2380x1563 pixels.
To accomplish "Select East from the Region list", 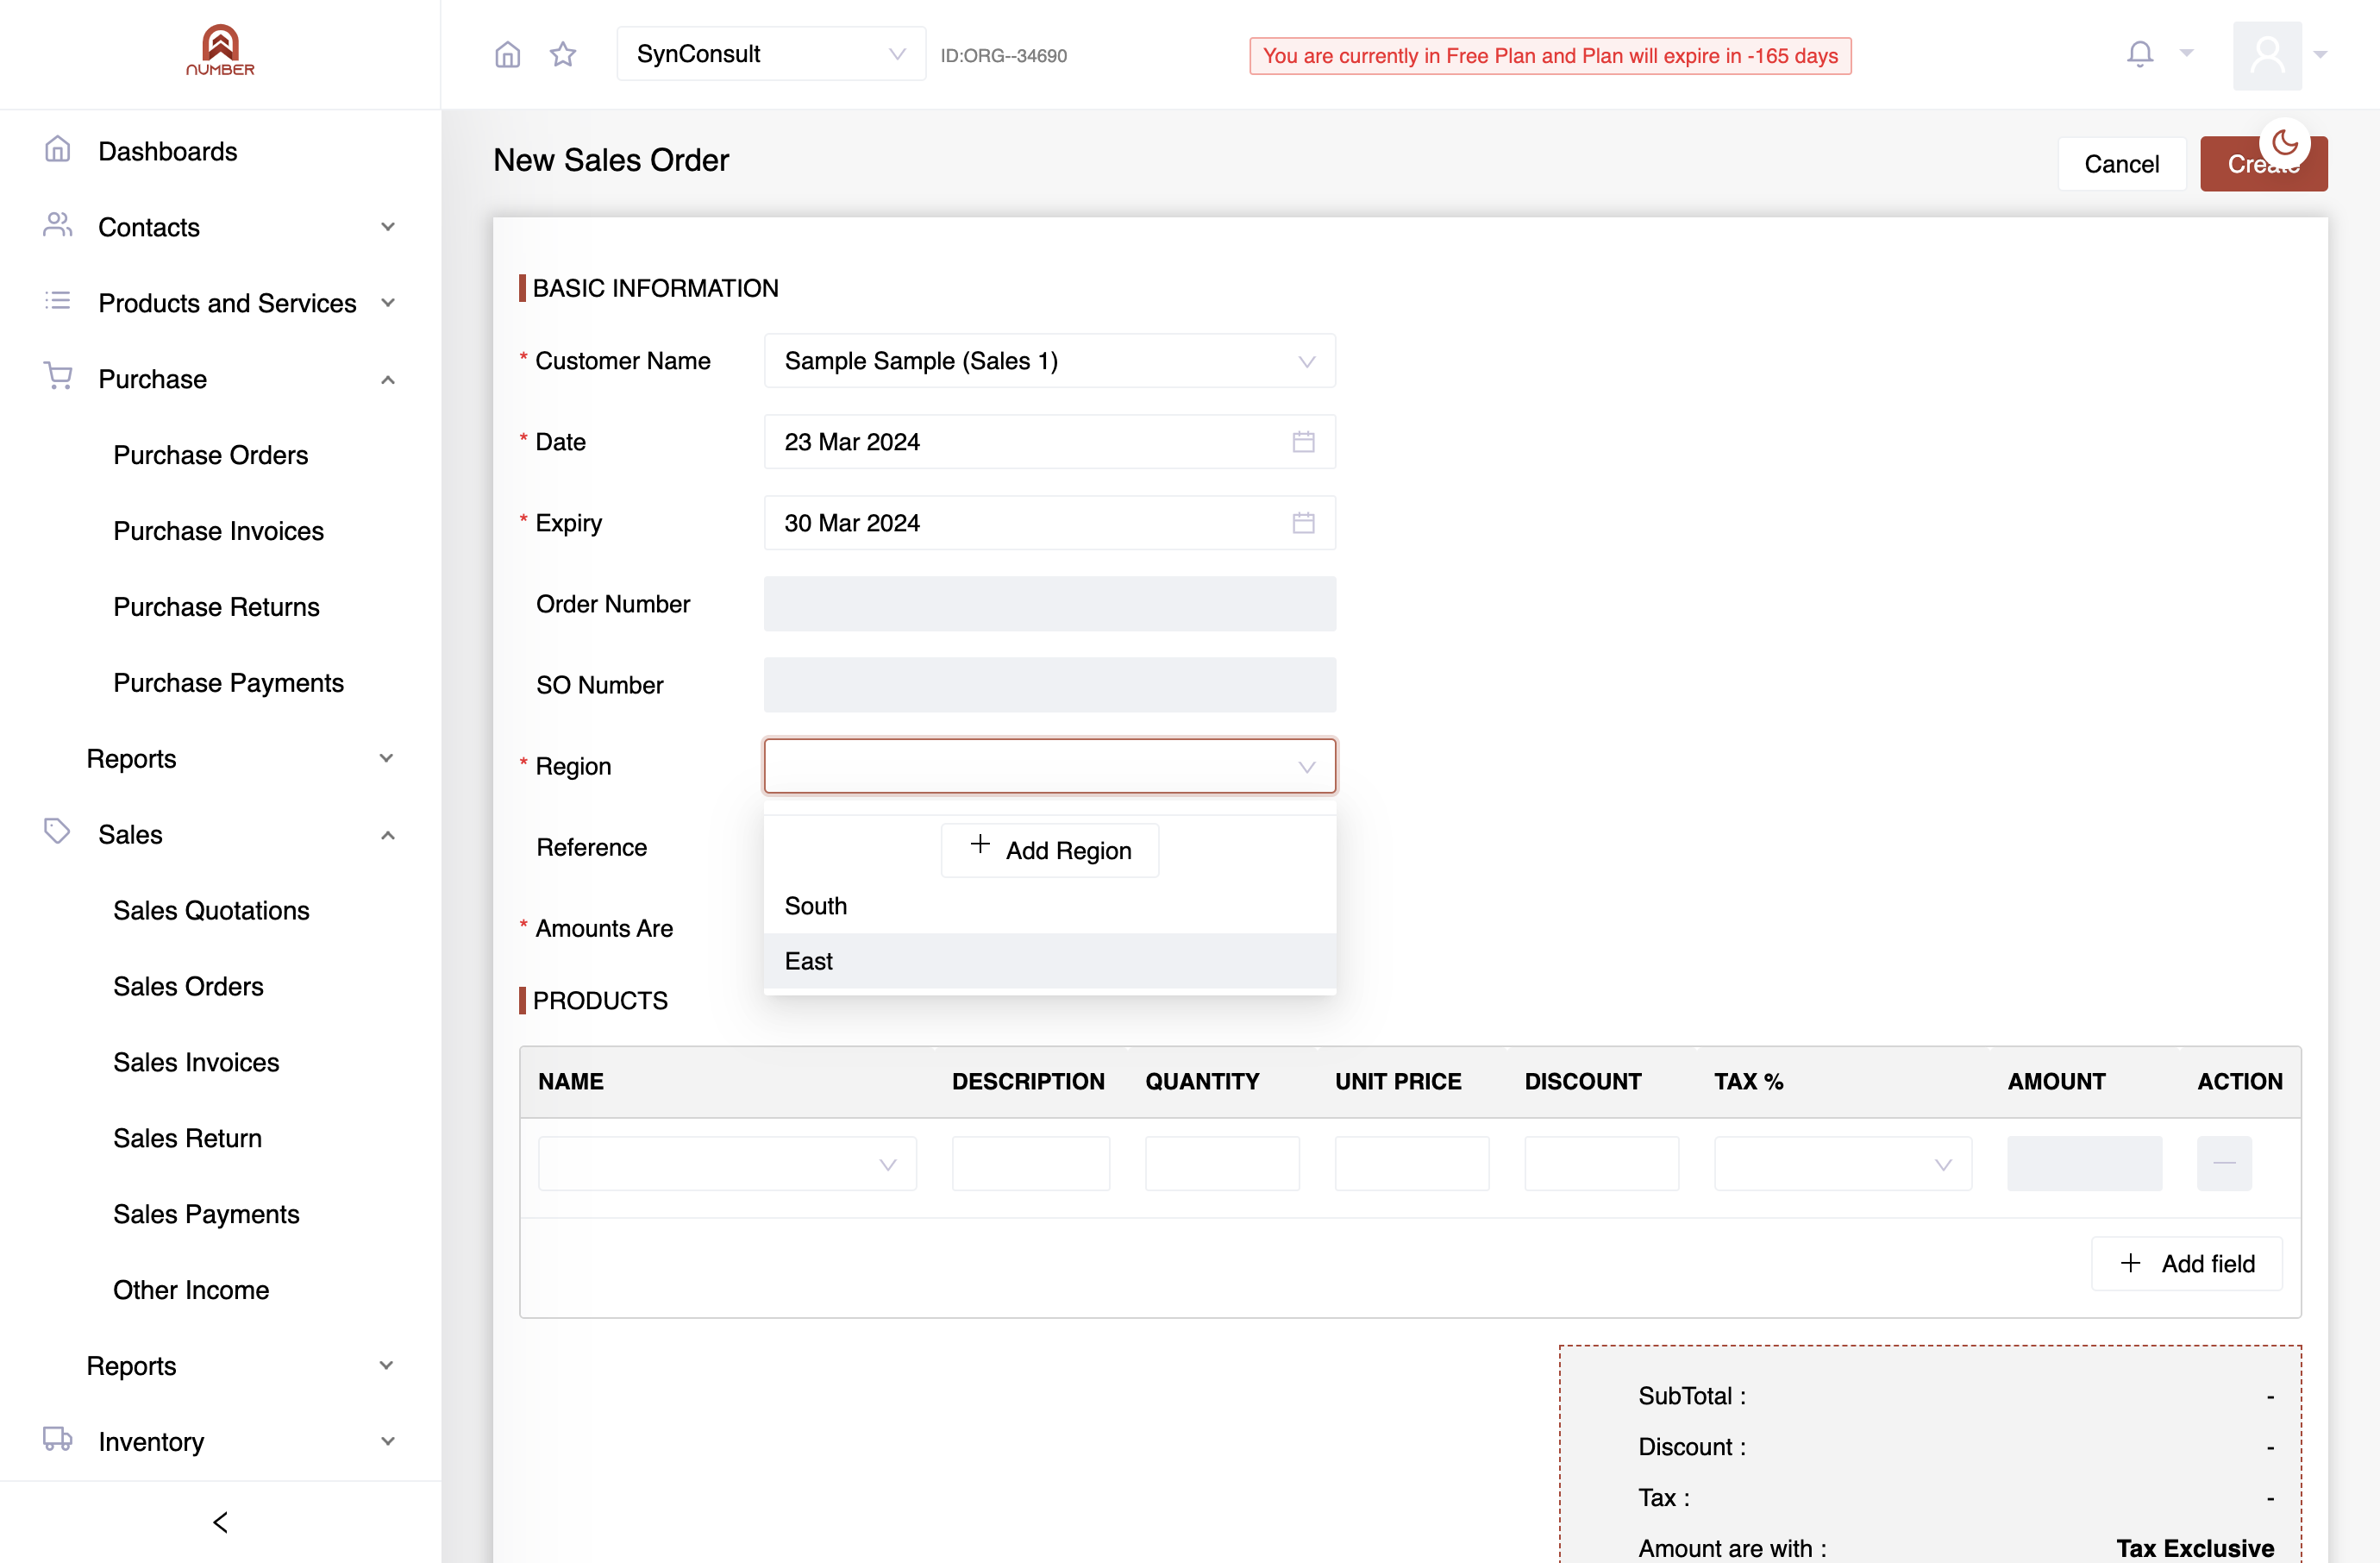I will coord(1049,961).
